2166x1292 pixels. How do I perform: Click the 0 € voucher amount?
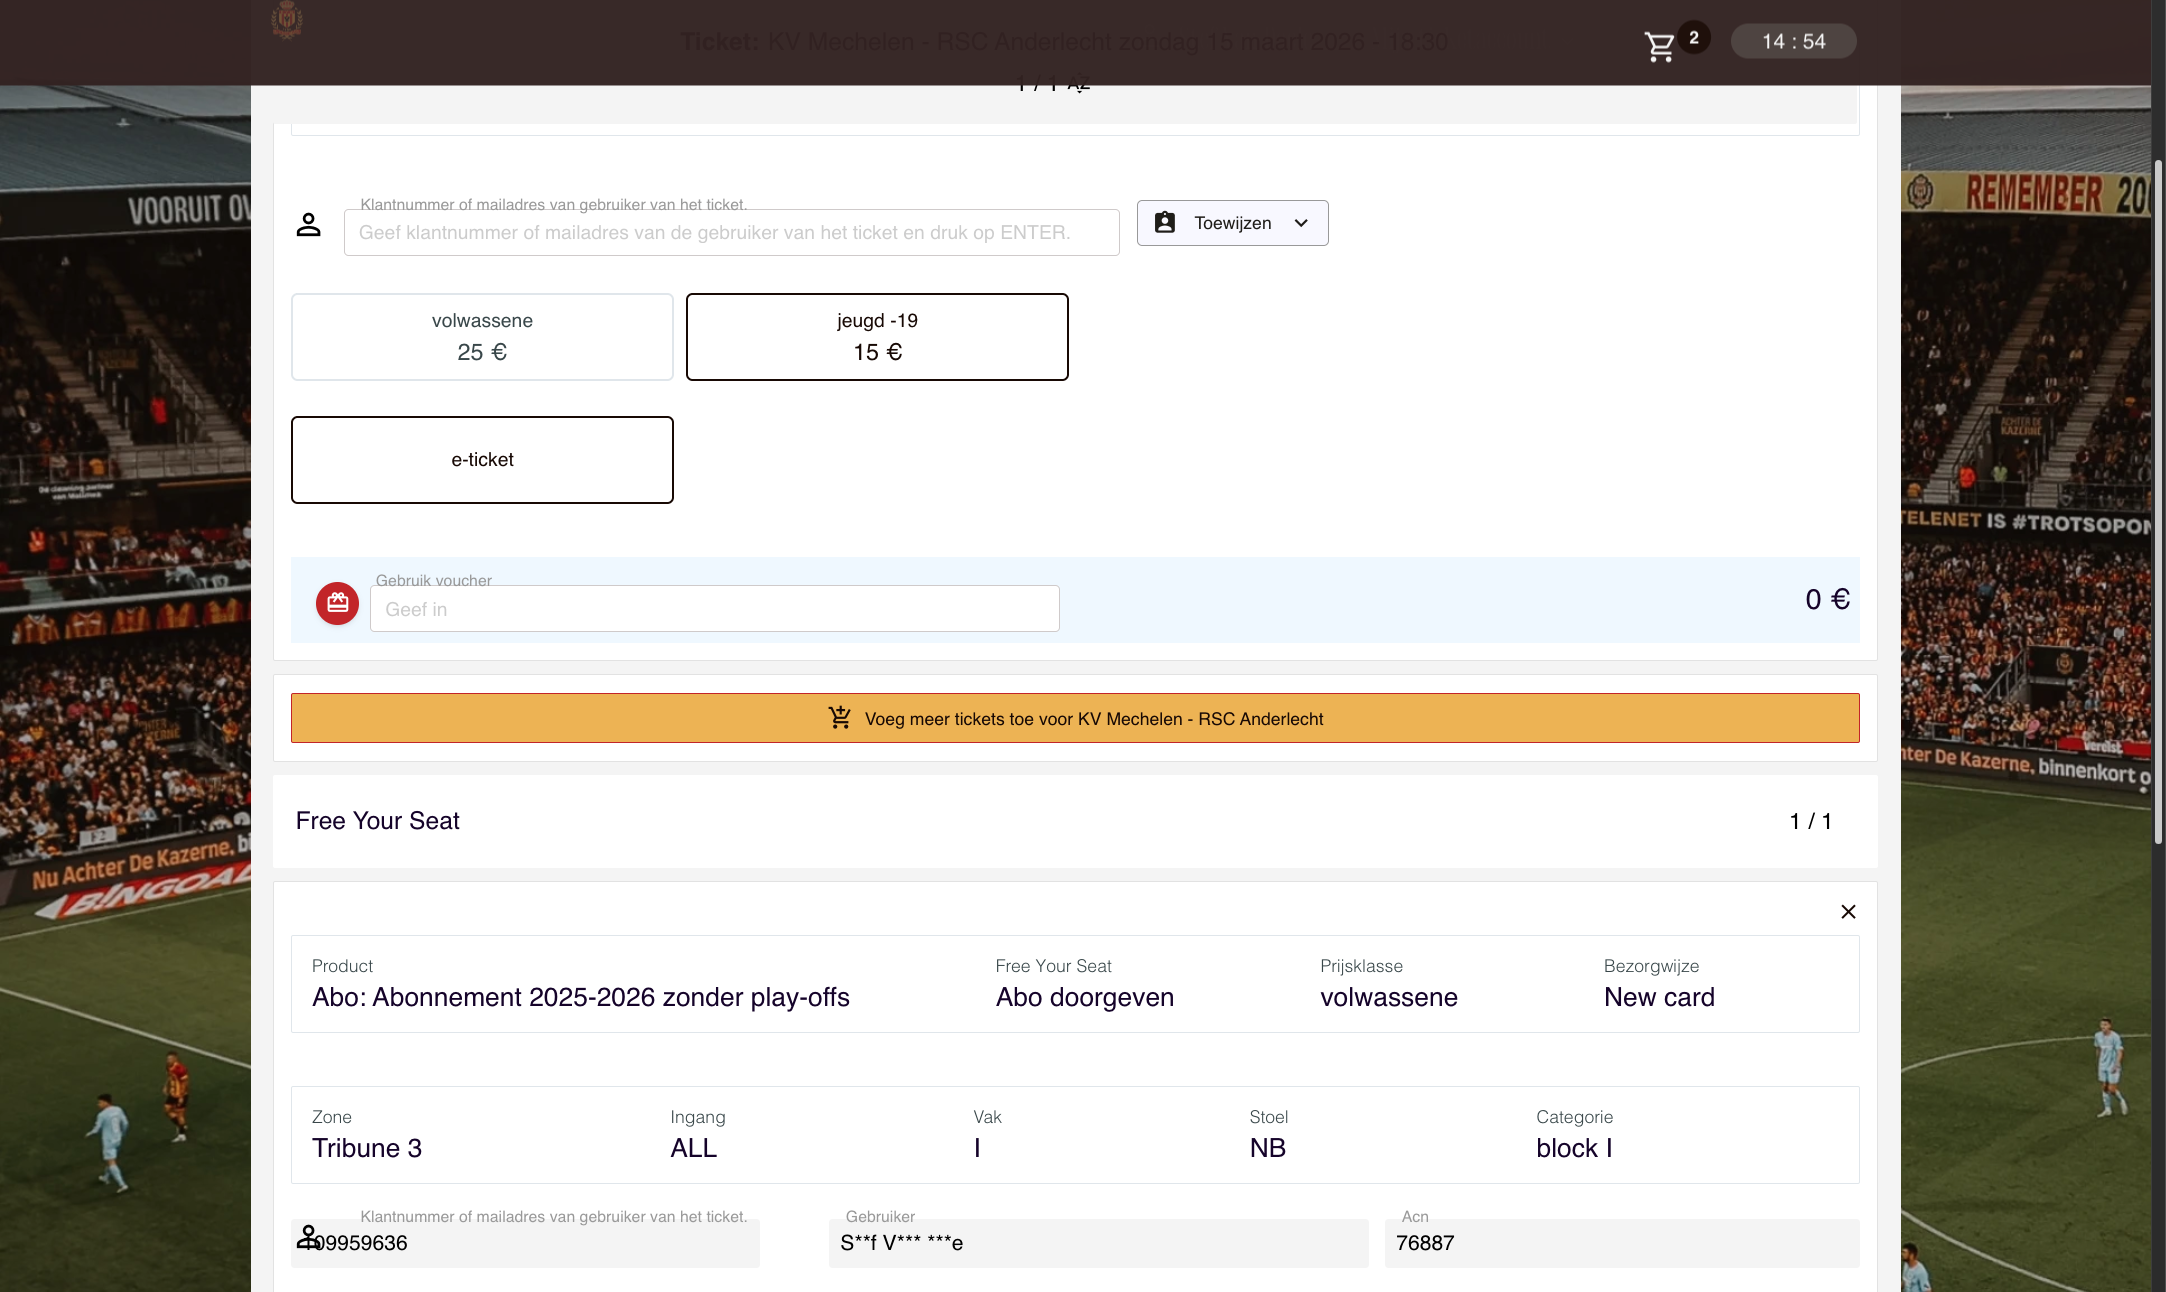(1827, 599)
